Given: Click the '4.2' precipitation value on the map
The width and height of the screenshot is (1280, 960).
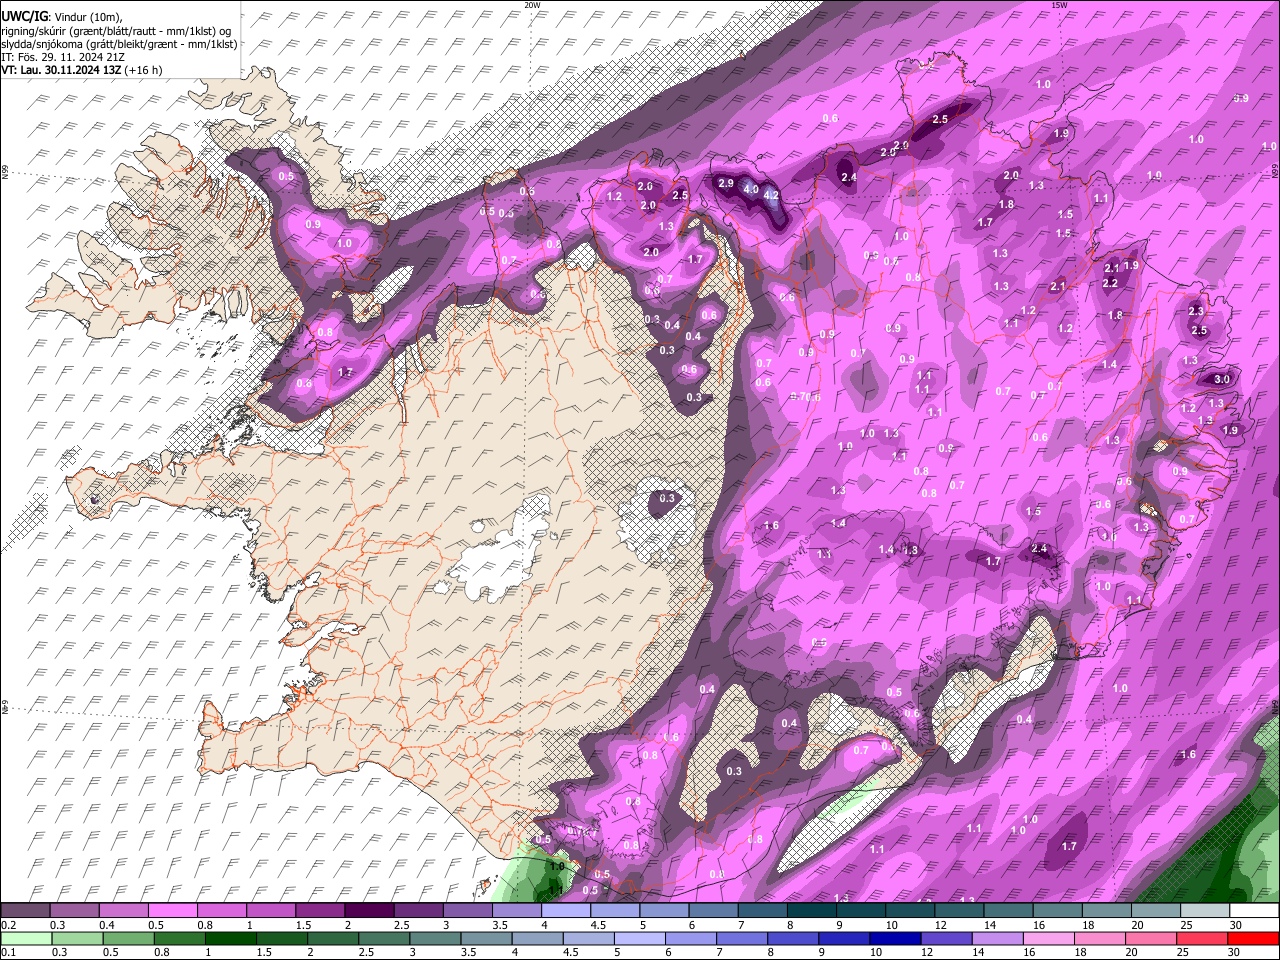Looking at the screenshot, I should 771,195.
